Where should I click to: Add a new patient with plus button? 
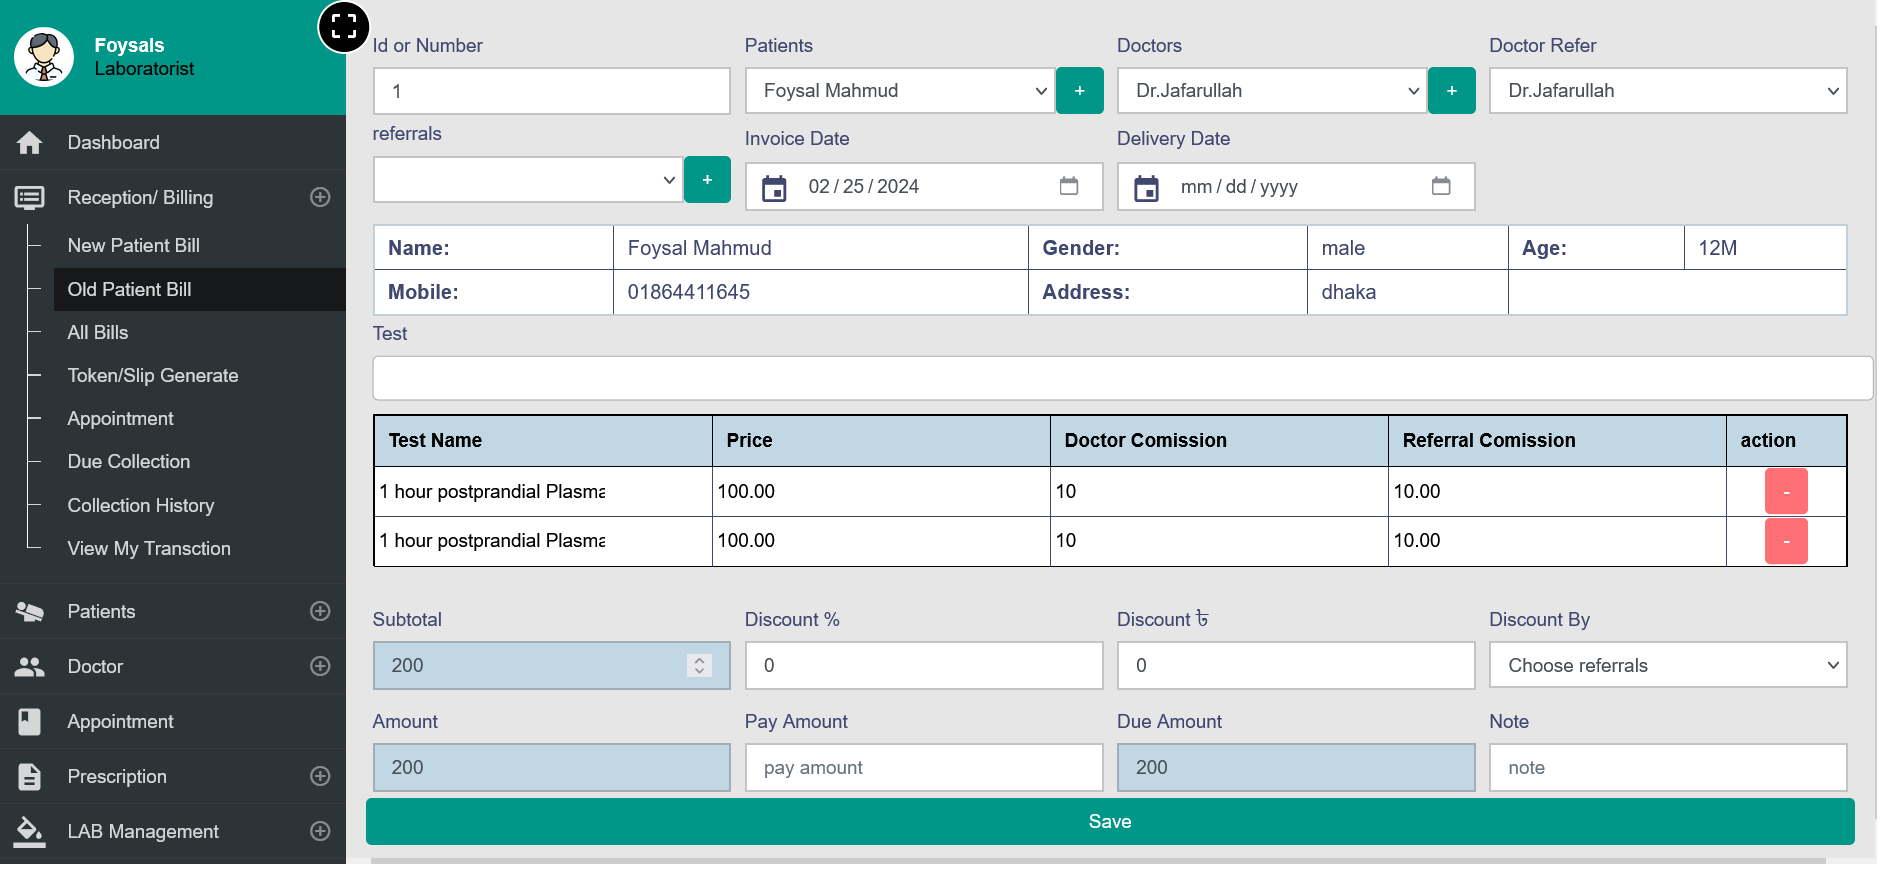click(1080, 91)
